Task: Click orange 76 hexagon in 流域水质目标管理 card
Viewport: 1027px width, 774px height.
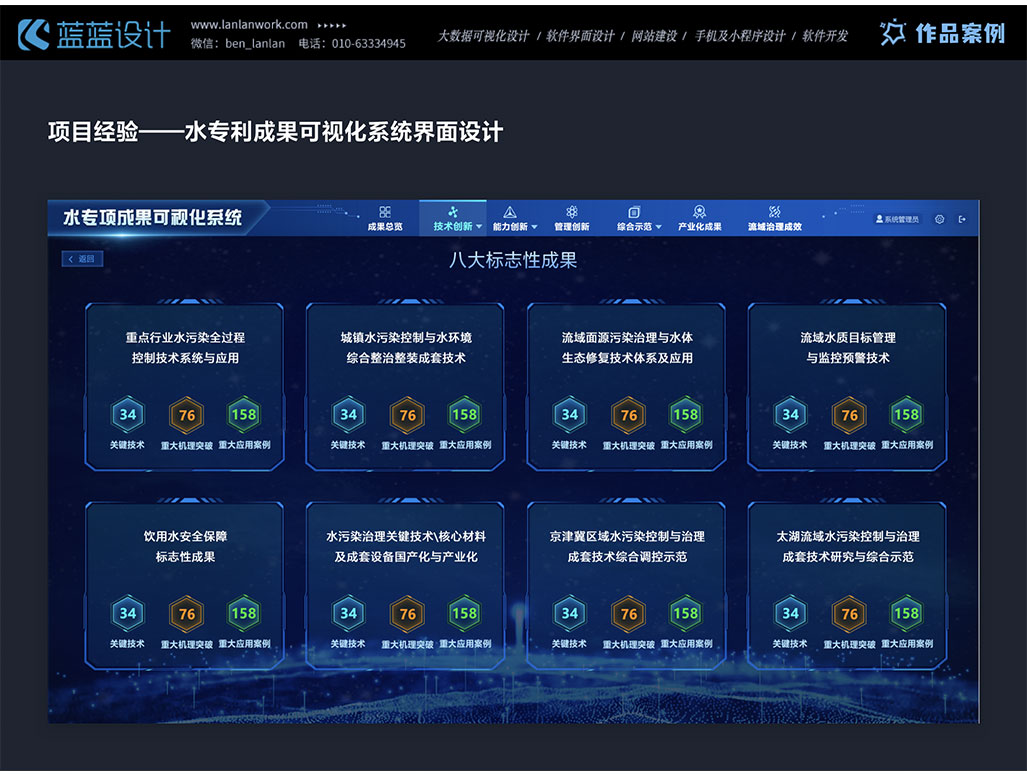Action: (x=849, y=414)
